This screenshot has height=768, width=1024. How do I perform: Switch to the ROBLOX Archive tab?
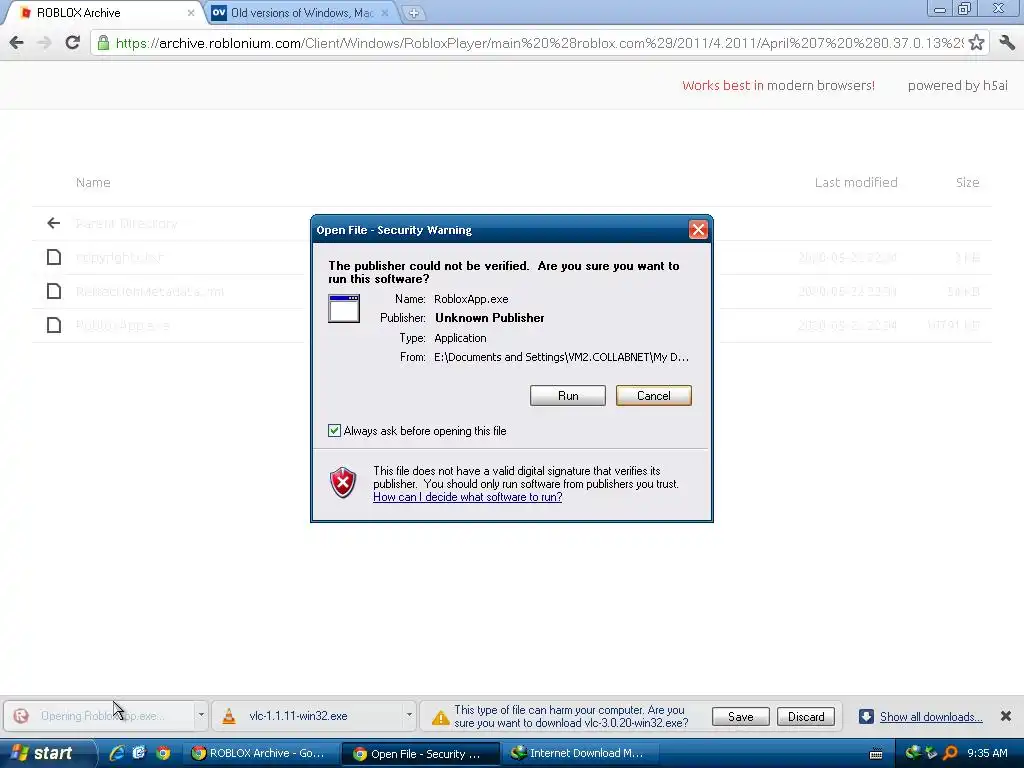coord(104,12)
